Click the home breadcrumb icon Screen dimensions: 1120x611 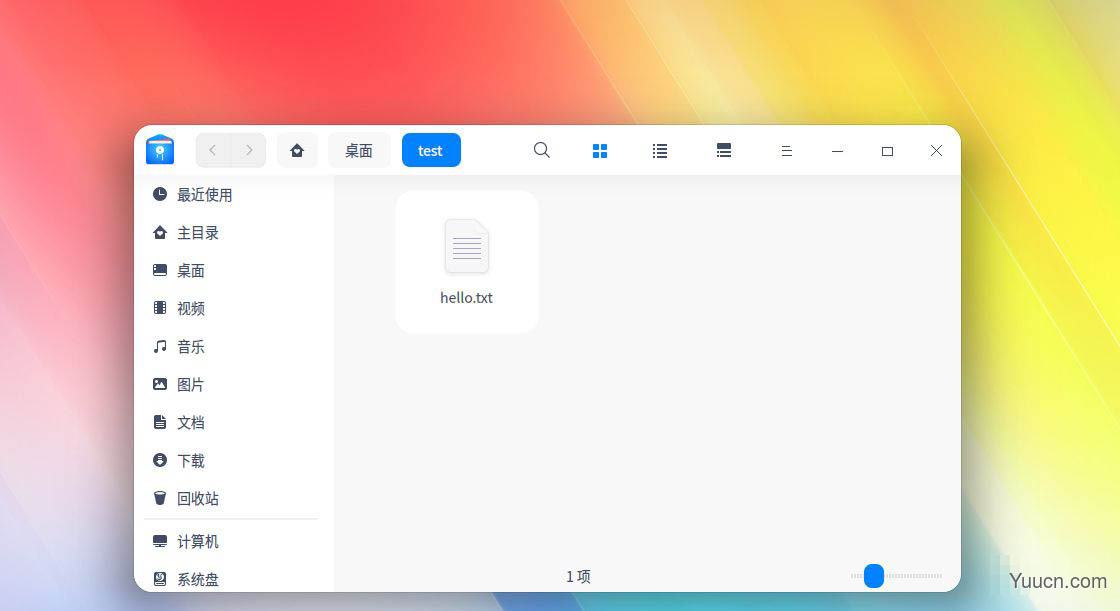click(297, 150)
